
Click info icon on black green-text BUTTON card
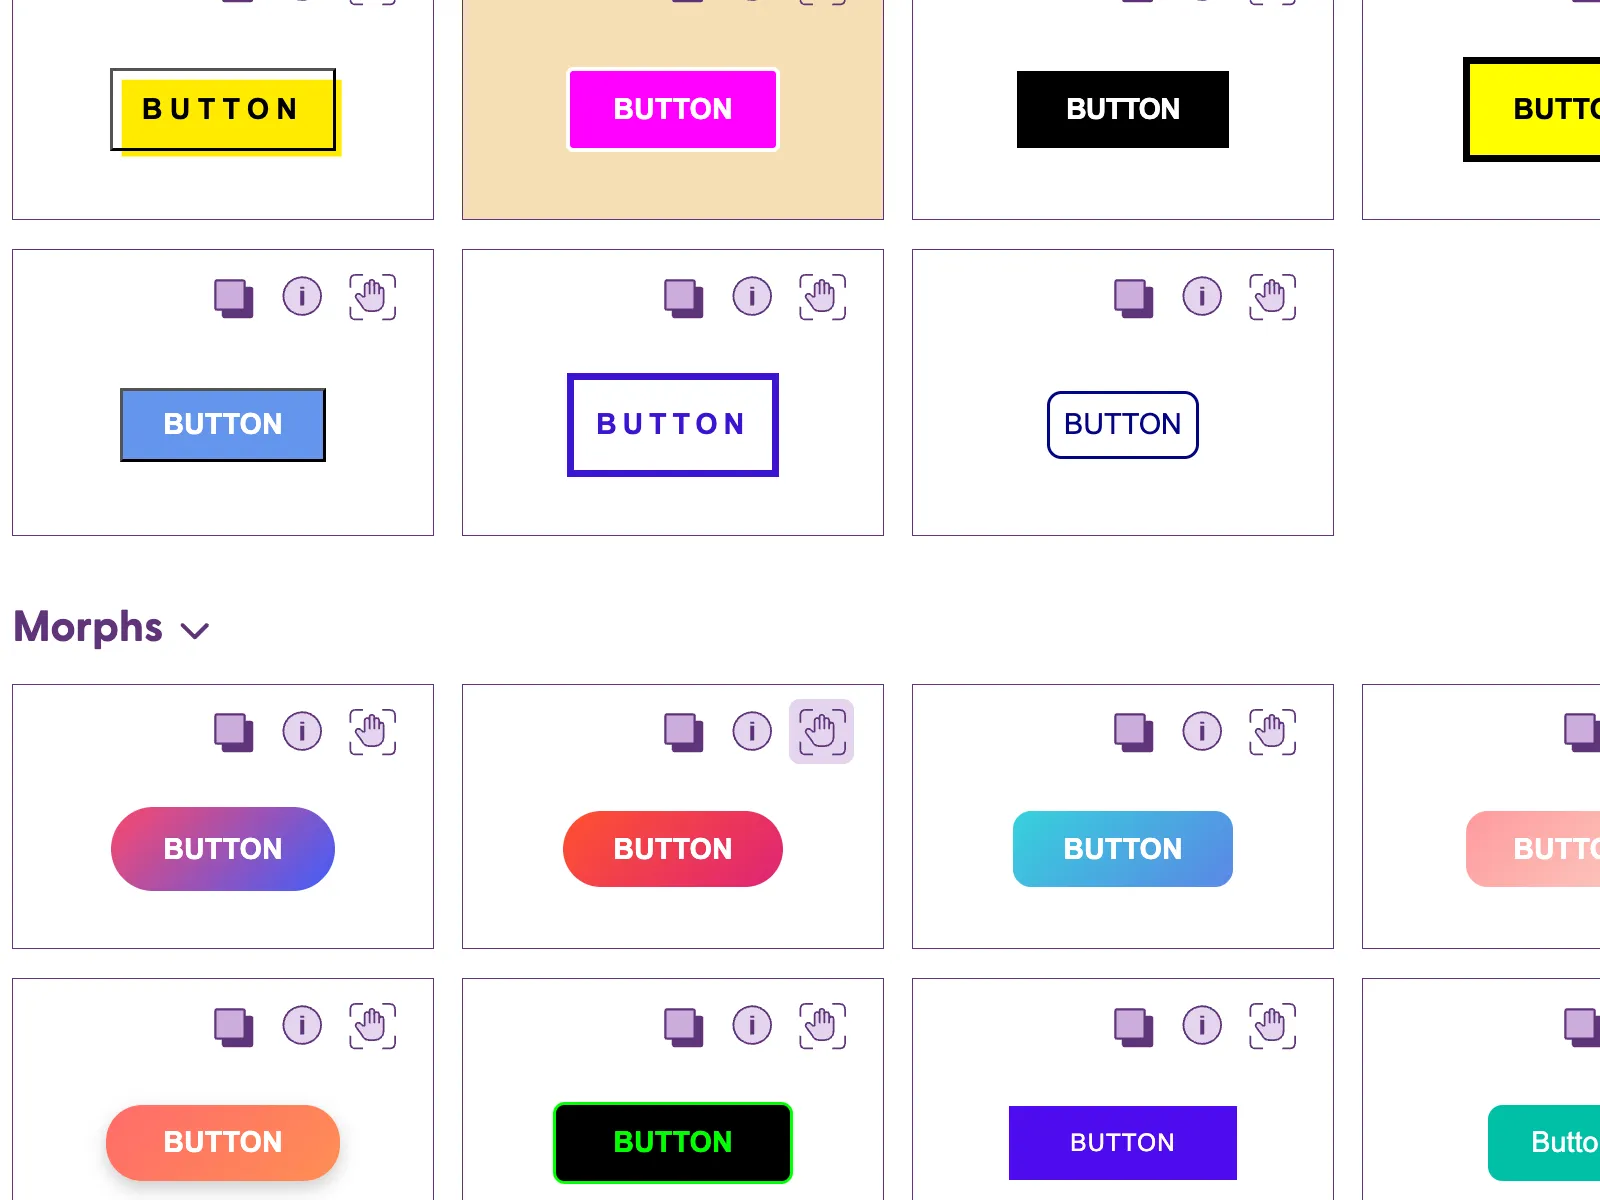pos(752,1025)
